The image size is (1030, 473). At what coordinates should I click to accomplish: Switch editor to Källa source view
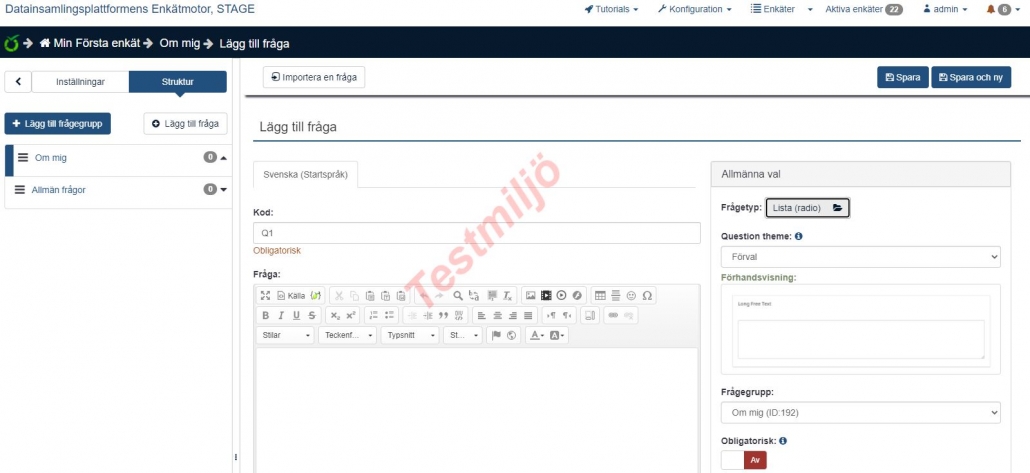coord(291,296)
